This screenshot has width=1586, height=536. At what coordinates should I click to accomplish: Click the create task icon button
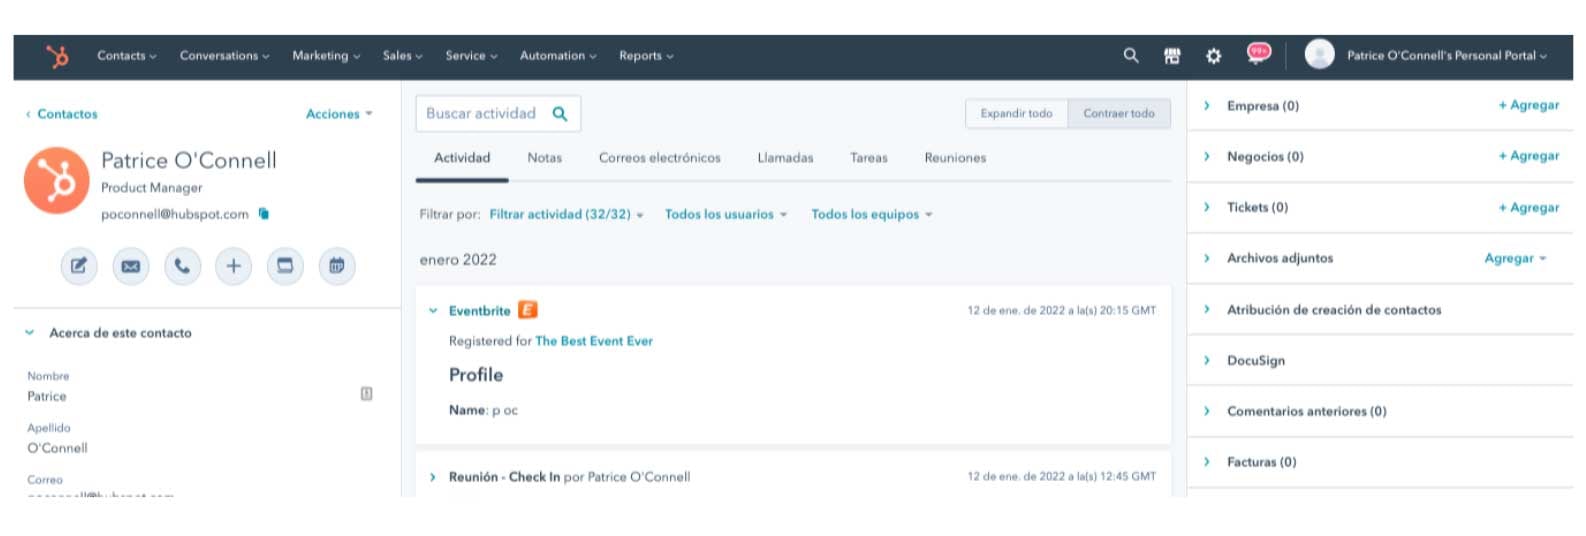(x=285, y=266)
